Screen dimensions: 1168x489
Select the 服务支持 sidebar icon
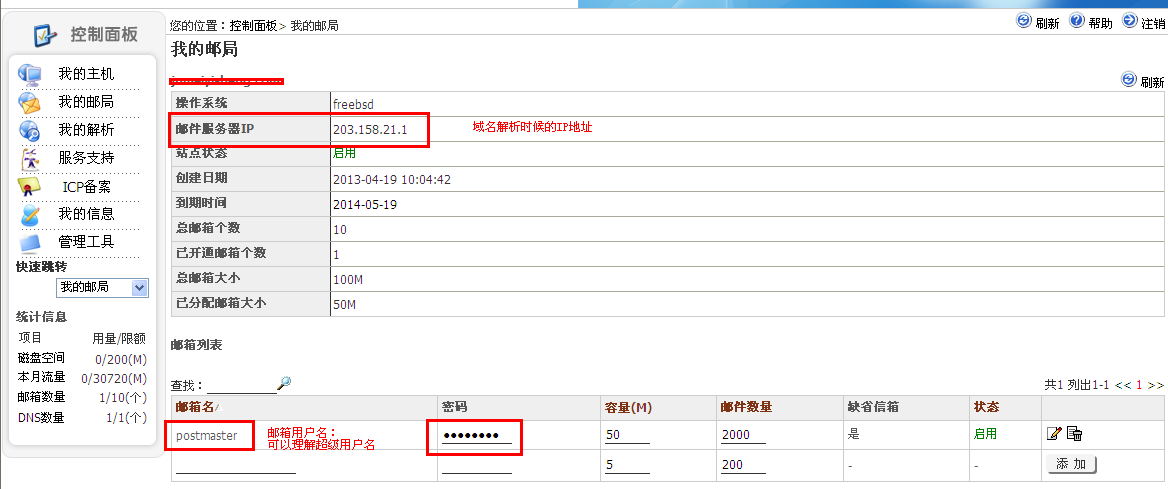[x=30, y=158]
